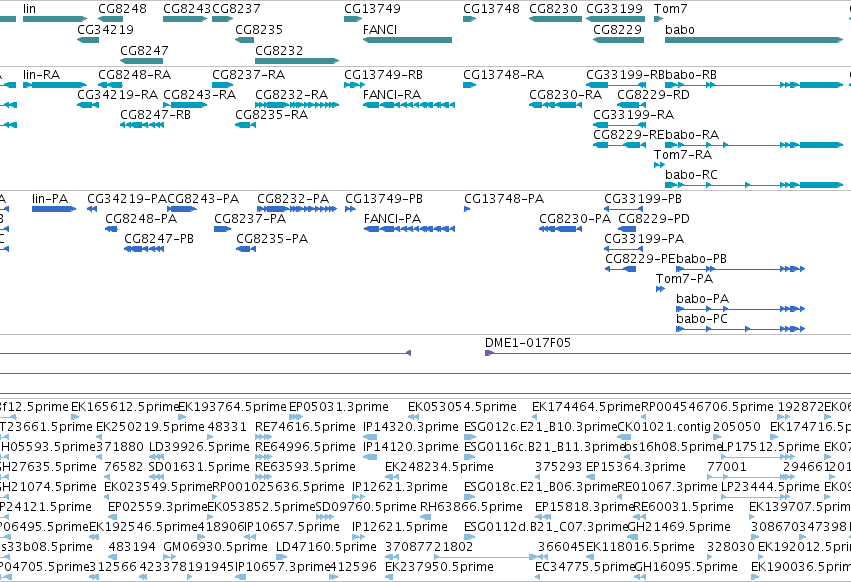Screen dimensions: 851x582
Task: Select transcript CG8248-RA
Action: tap(135, 74)
